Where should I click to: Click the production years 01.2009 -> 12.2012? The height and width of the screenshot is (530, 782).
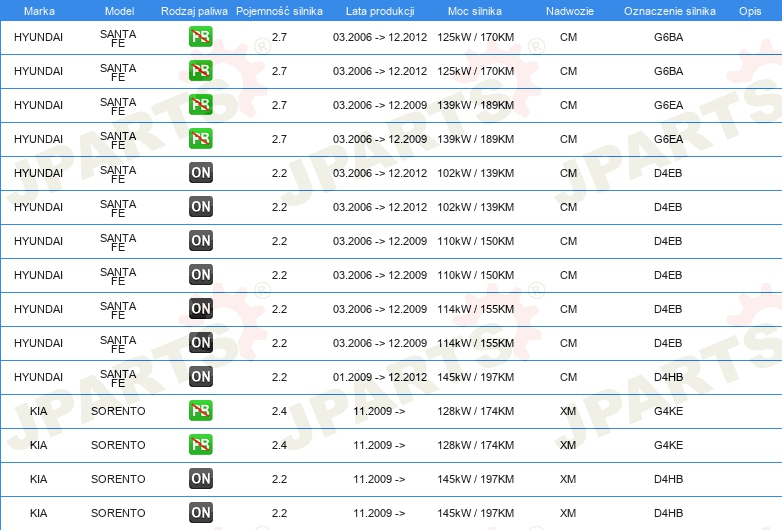click(x=380, y=377)
